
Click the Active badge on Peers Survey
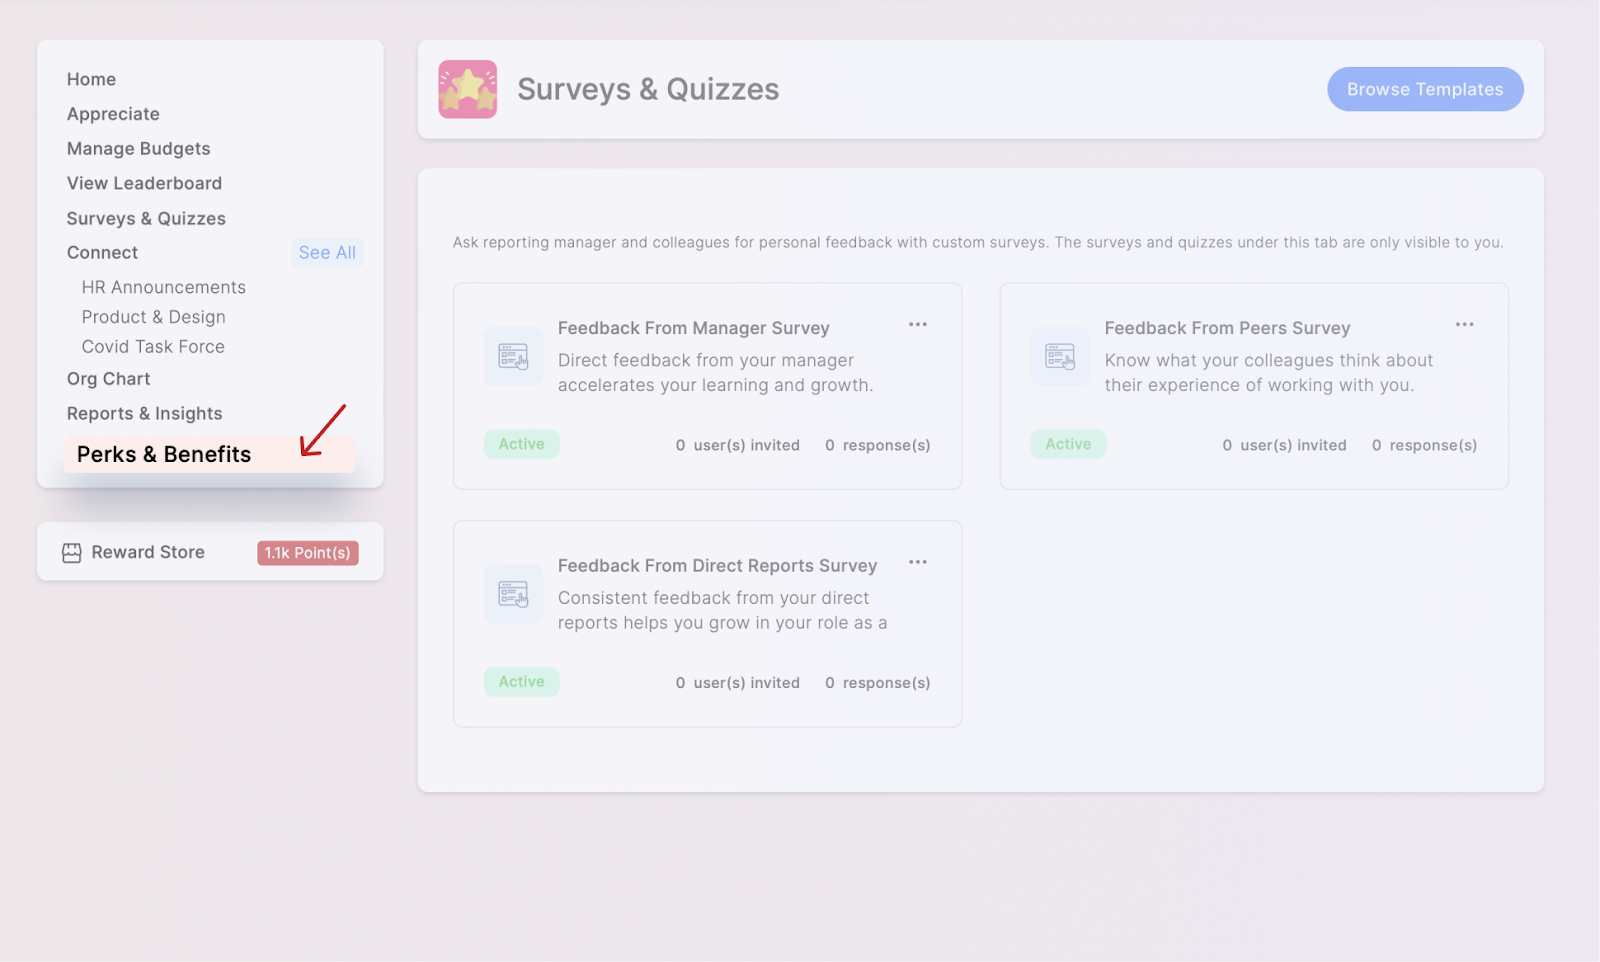click(1068, 444)
